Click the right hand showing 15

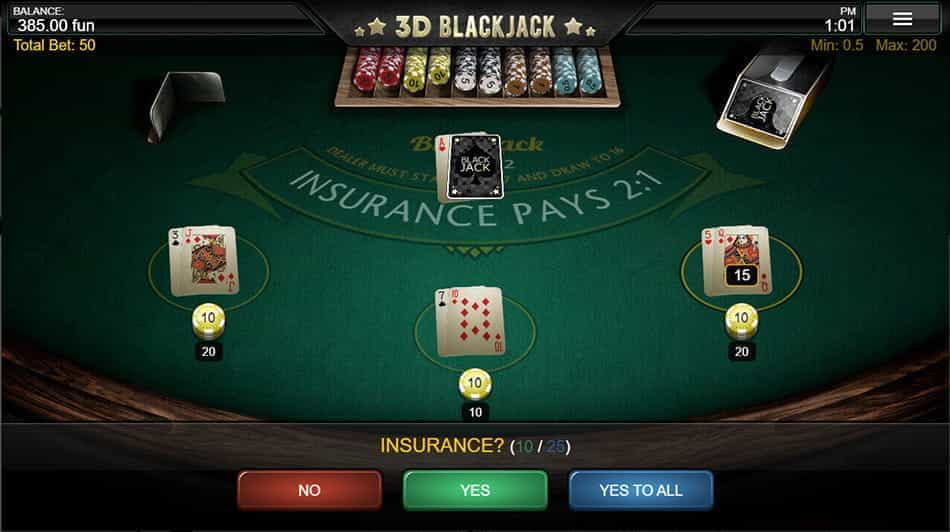pyautogui.click(x=736, y=261)
